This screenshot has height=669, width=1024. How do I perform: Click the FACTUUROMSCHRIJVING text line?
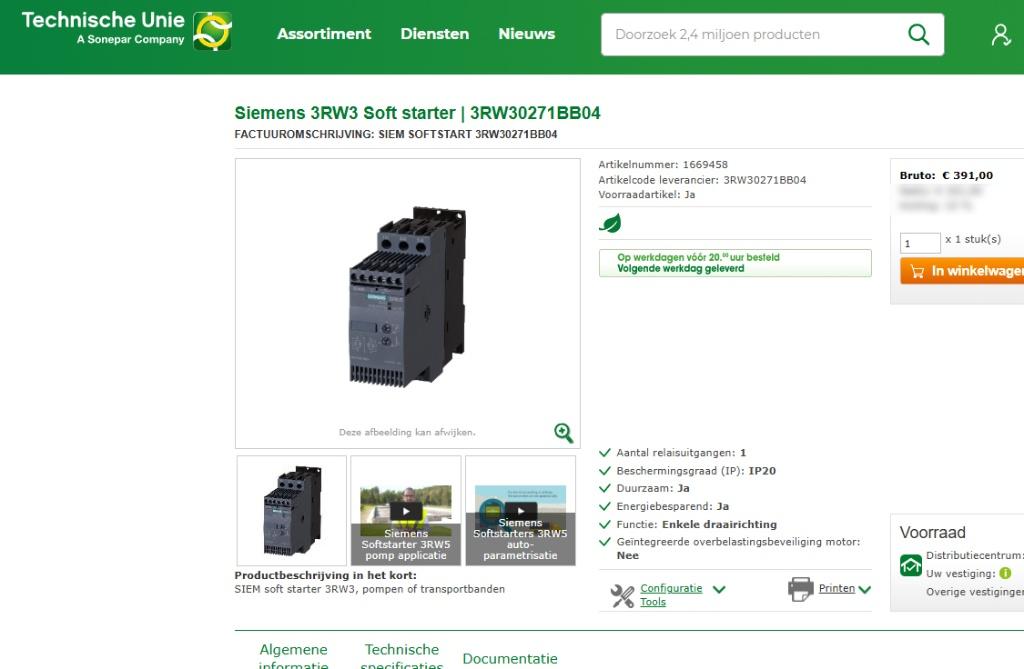(396, 134)
